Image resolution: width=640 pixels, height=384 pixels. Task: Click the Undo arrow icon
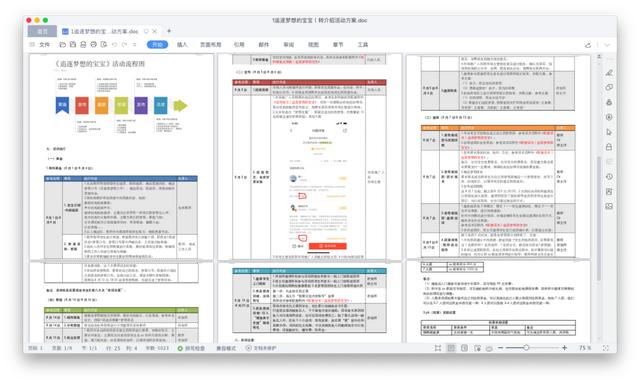click(114, 44)
